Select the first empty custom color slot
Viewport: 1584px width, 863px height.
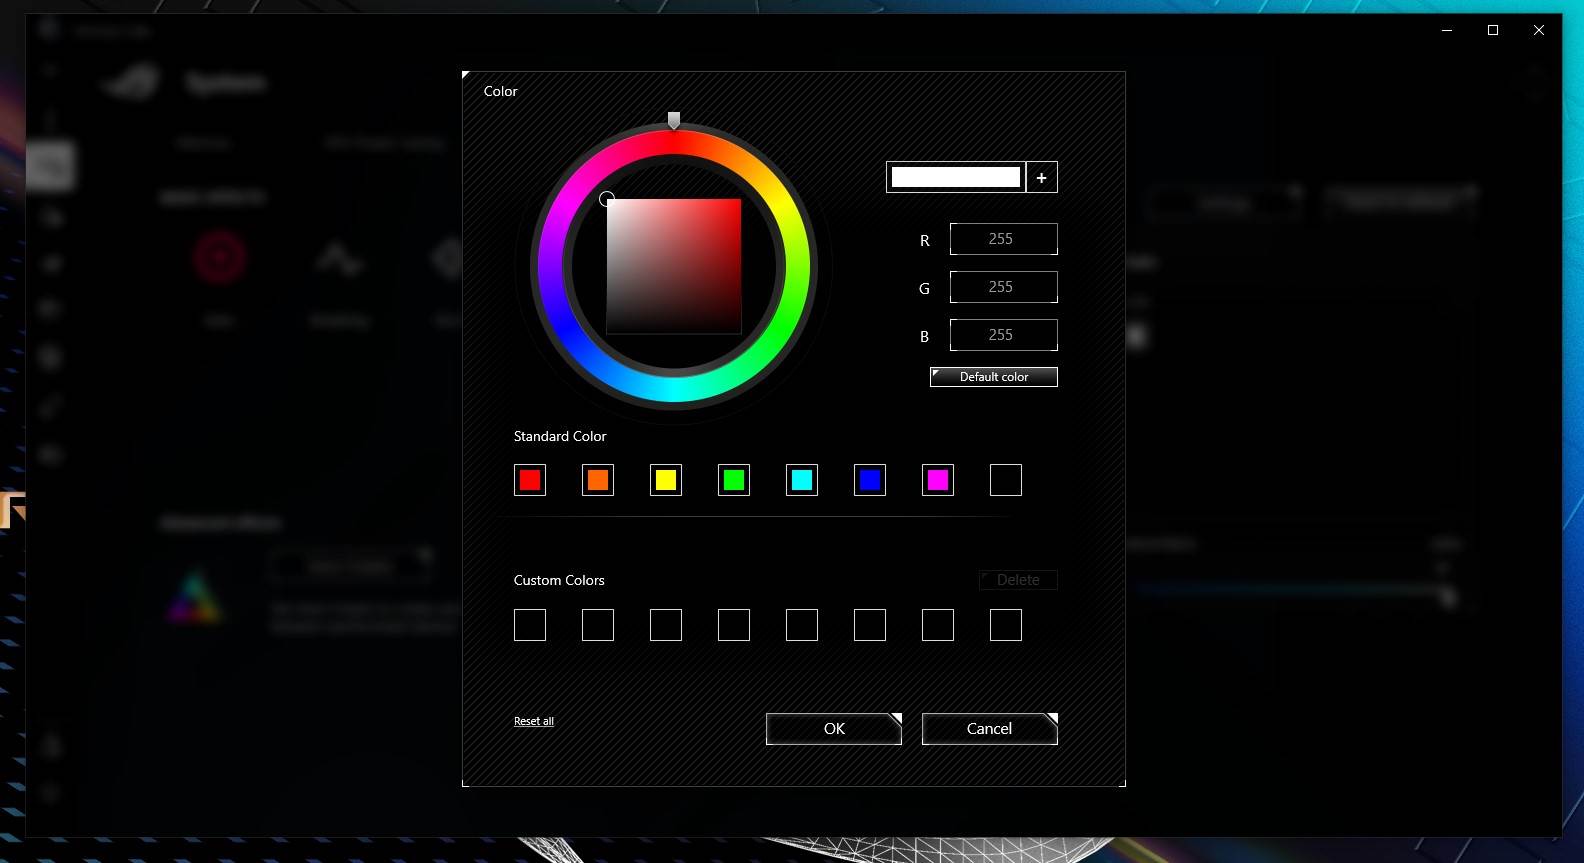530,625
